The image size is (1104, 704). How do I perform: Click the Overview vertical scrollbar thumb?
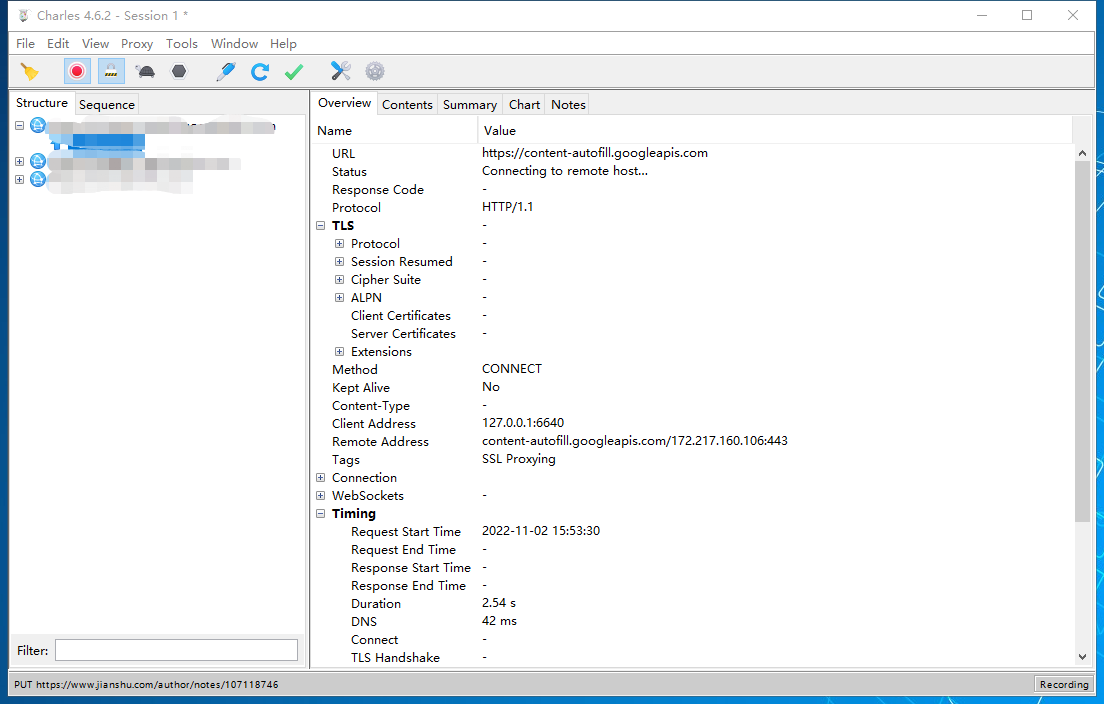(x=1082, y=341)
